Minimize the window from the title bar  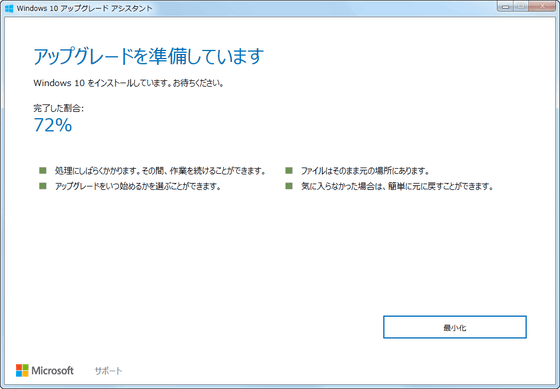coord(505,6)
